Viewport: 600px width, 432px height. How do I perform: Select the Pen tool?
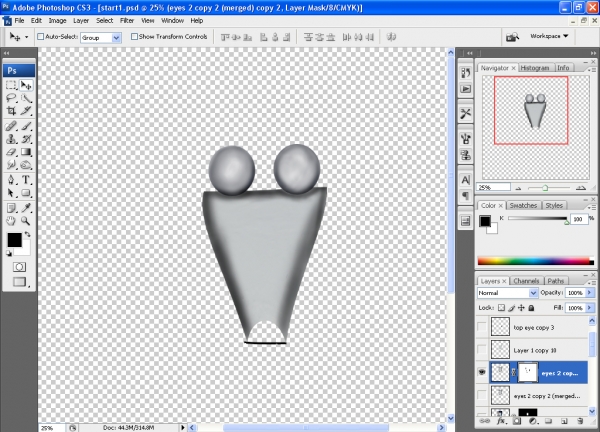(x=11, y=179)
